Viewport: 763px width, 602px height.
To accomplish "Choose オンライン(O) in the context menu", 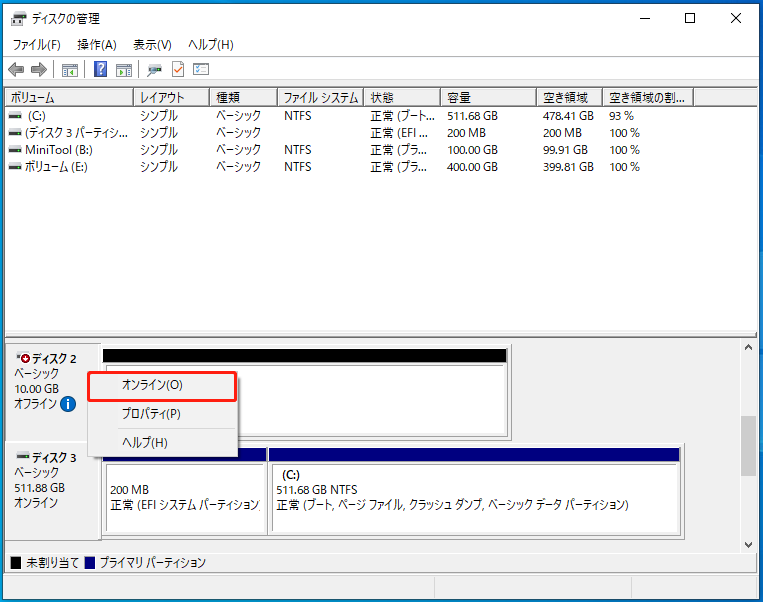I will tap(163, 386).
